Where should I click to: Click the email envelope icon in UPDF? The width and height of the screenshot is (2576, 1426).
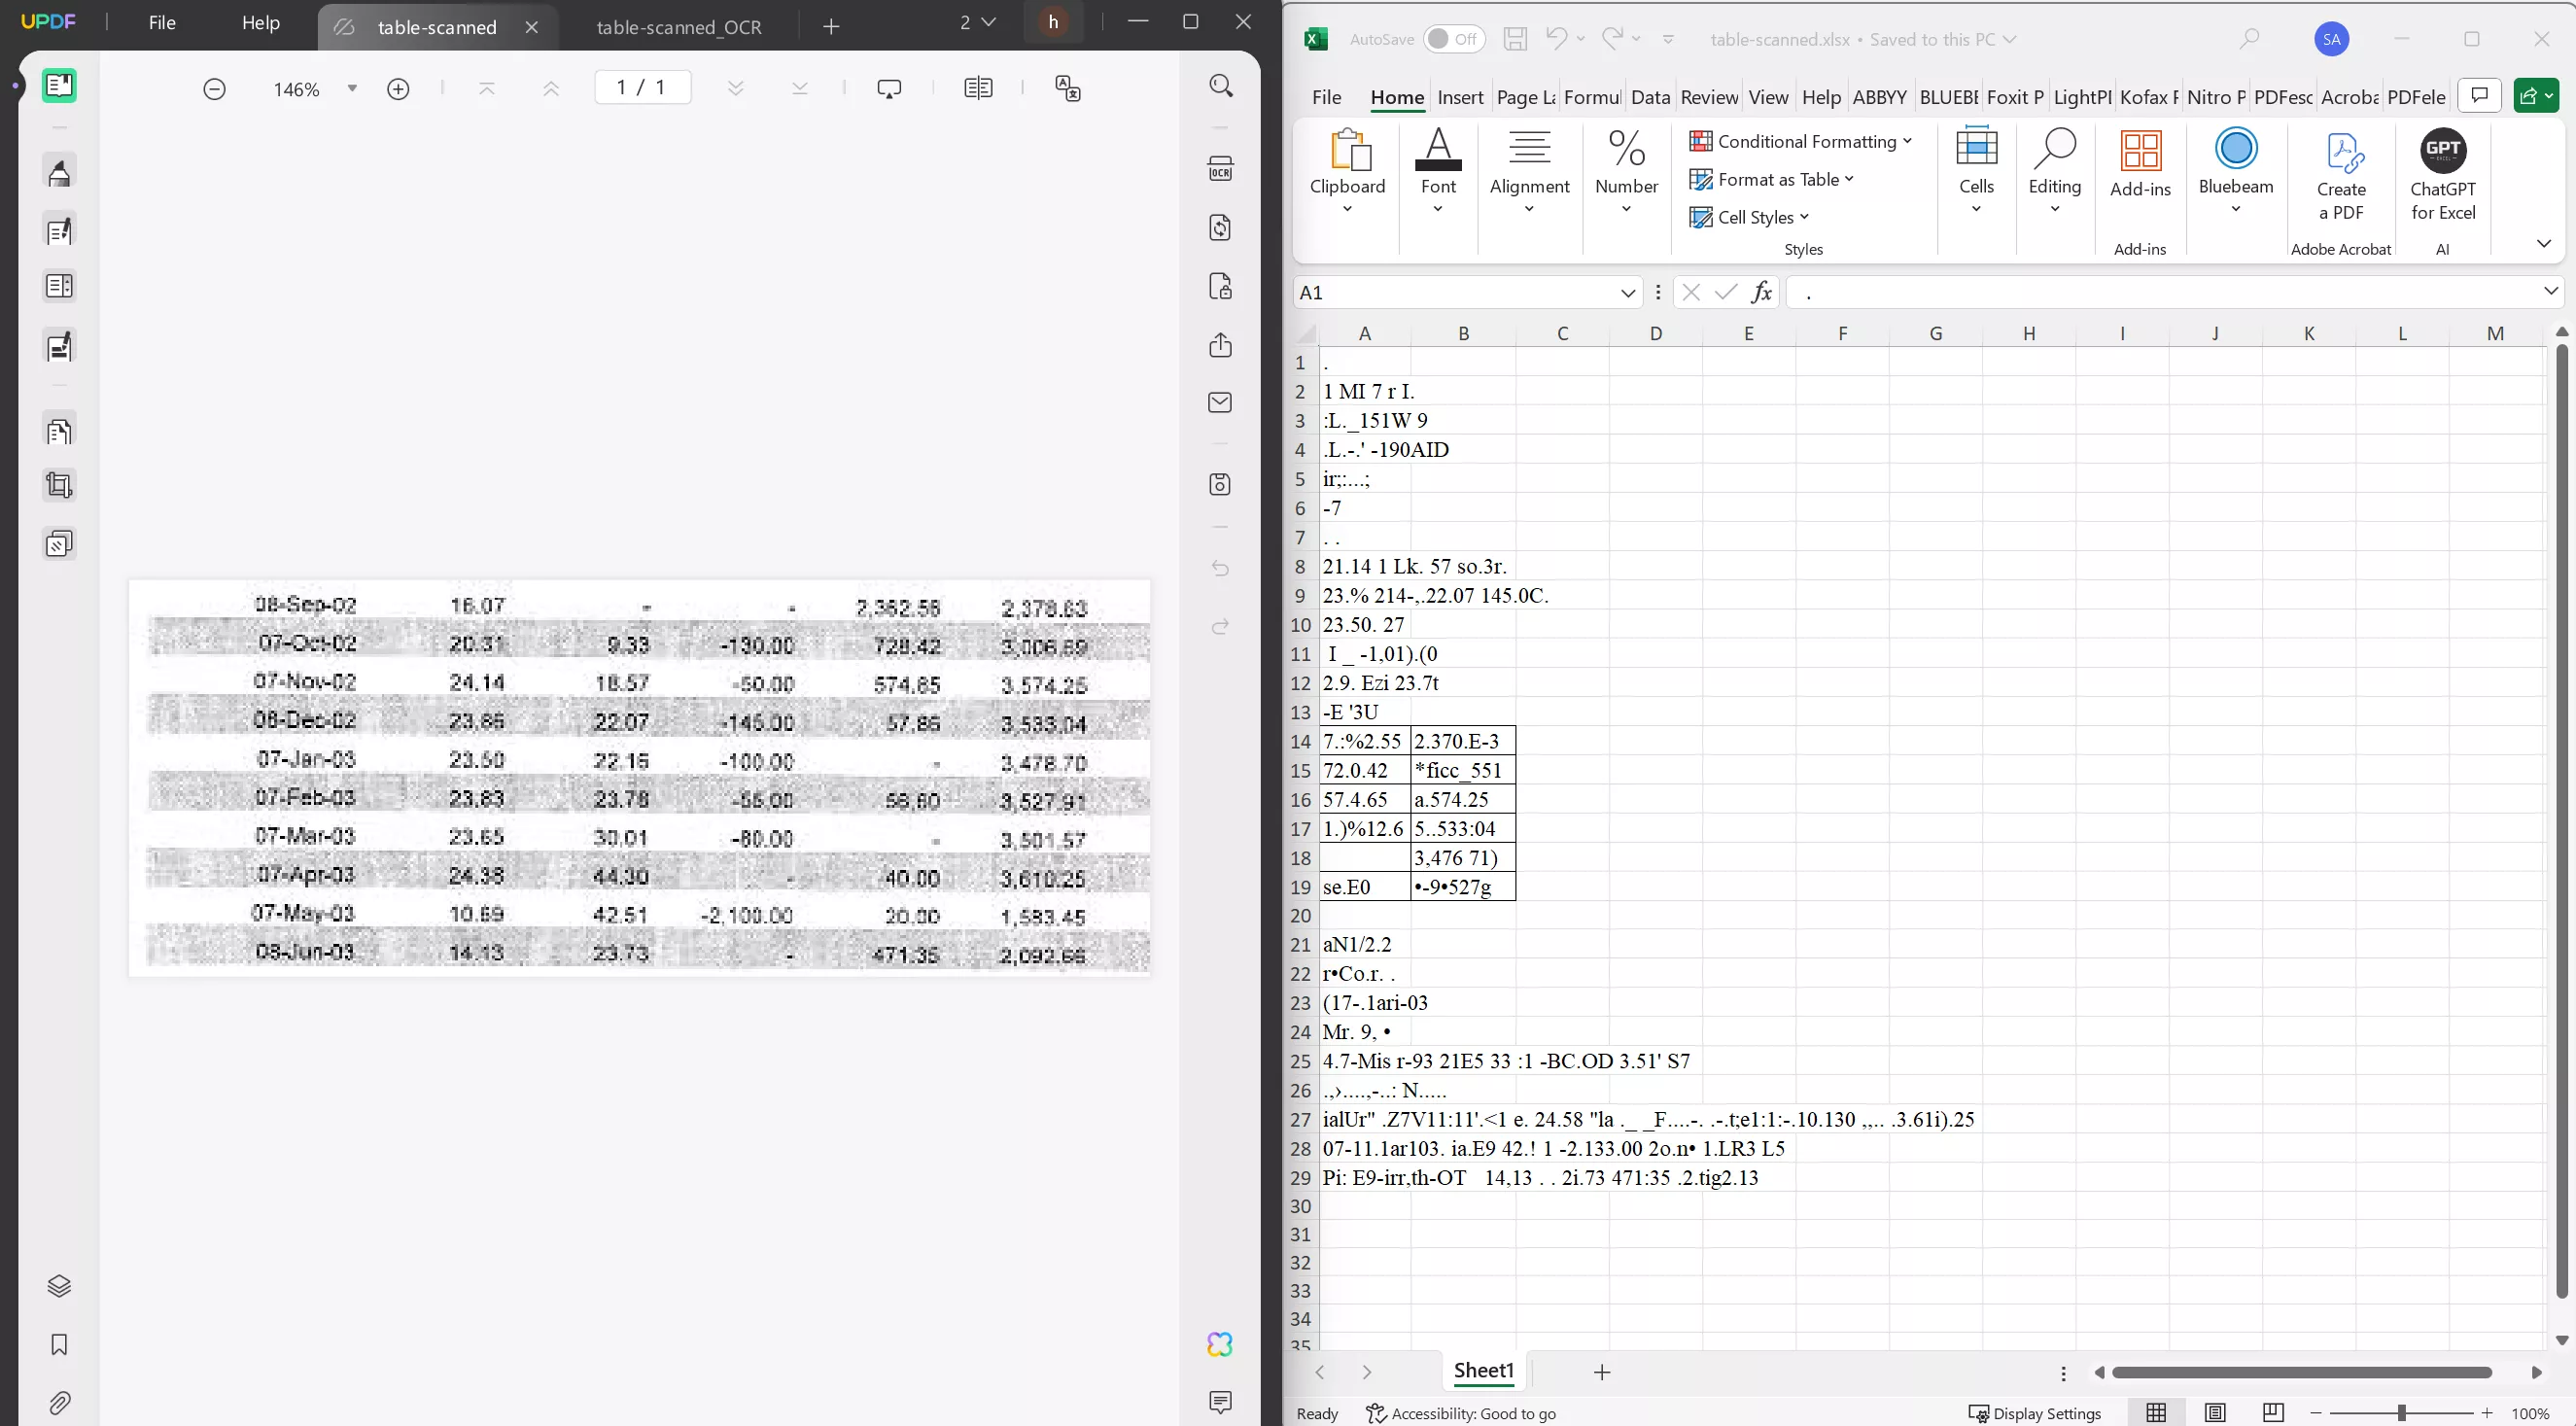tap(1220, 403)
